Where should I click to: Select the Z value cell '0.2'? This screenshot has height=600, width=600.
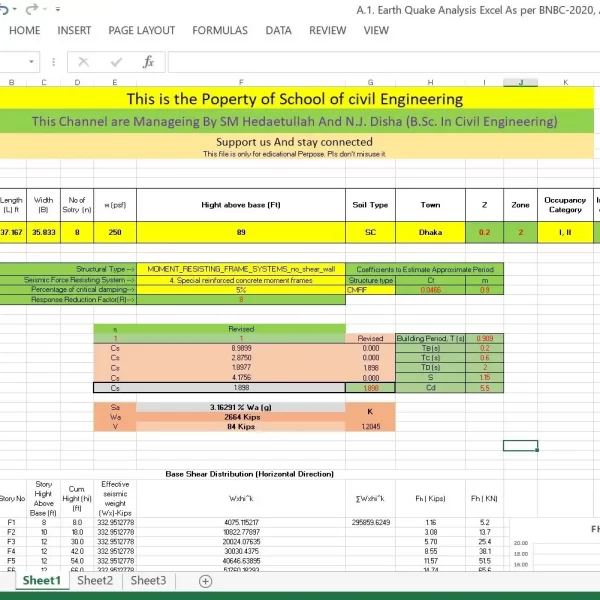point(484,232)
